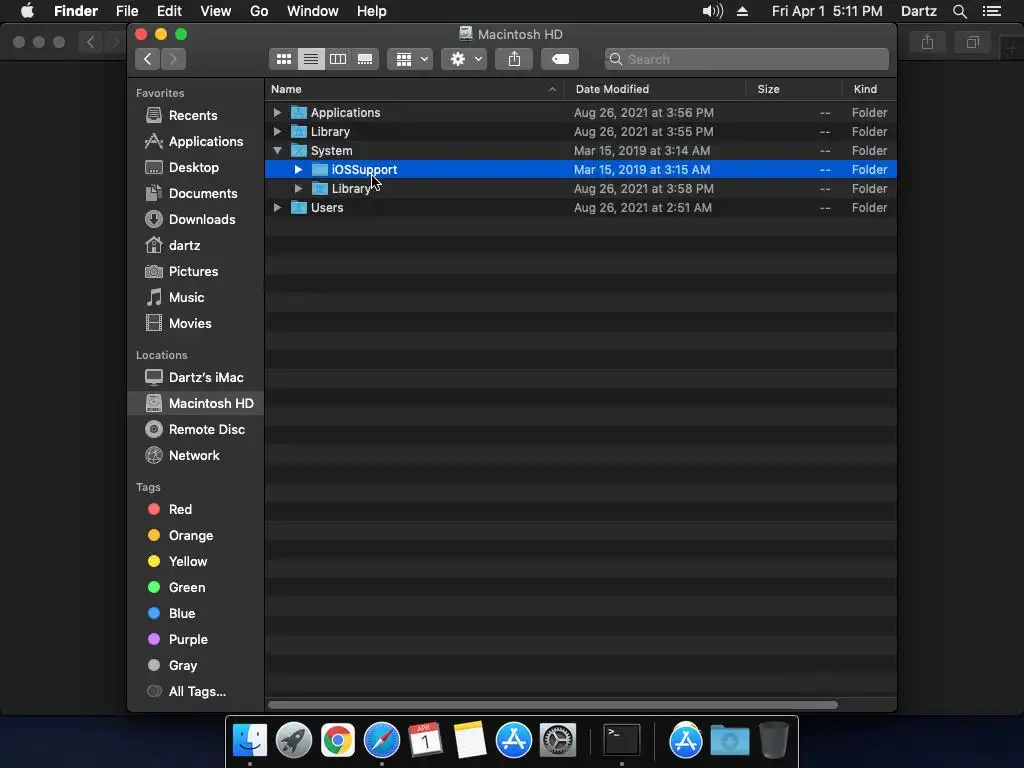Expand the Library folder inside System
Viewport: 1024px width, 768px height.
[298, 188]
